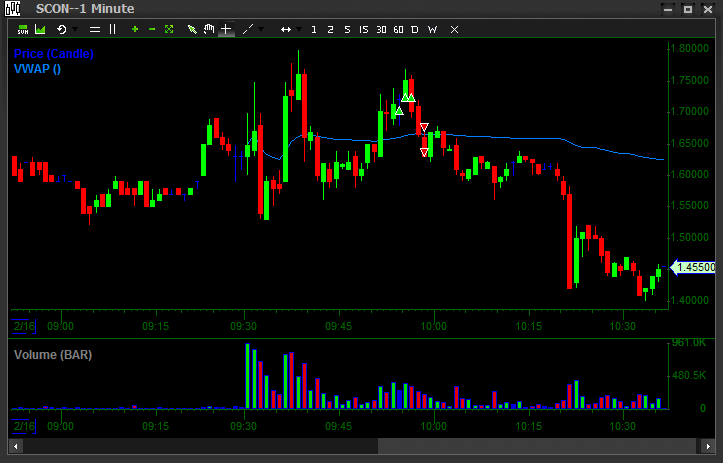Screen dimensions: 723x463
Task: Click the 09:30 time label on price chart
Action: pyautogui.click(x=243, y=326)
